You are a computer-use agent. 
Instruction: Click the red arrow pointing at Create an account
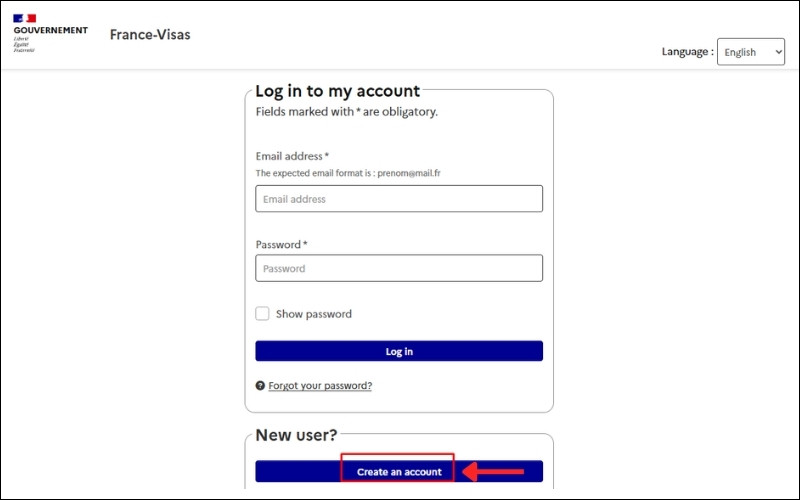(x=495, y=471)
